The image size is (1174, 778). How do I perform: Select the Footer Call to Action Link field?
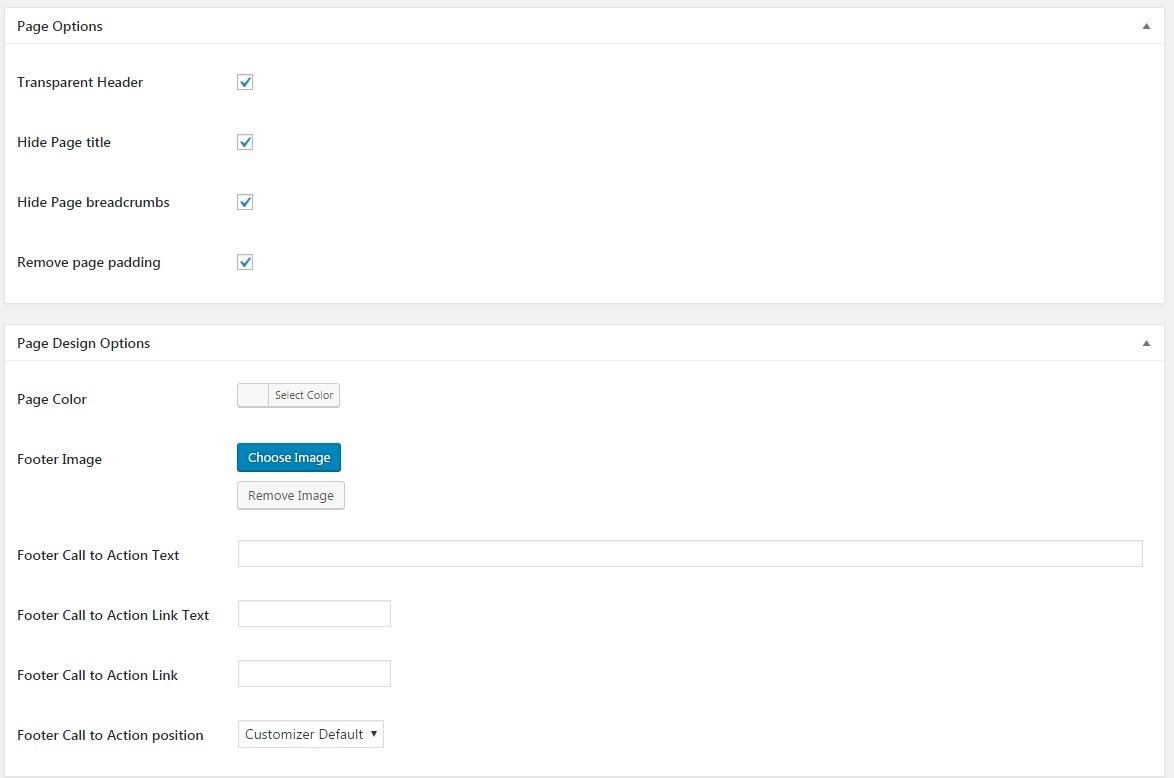click(x=314, y=674)
